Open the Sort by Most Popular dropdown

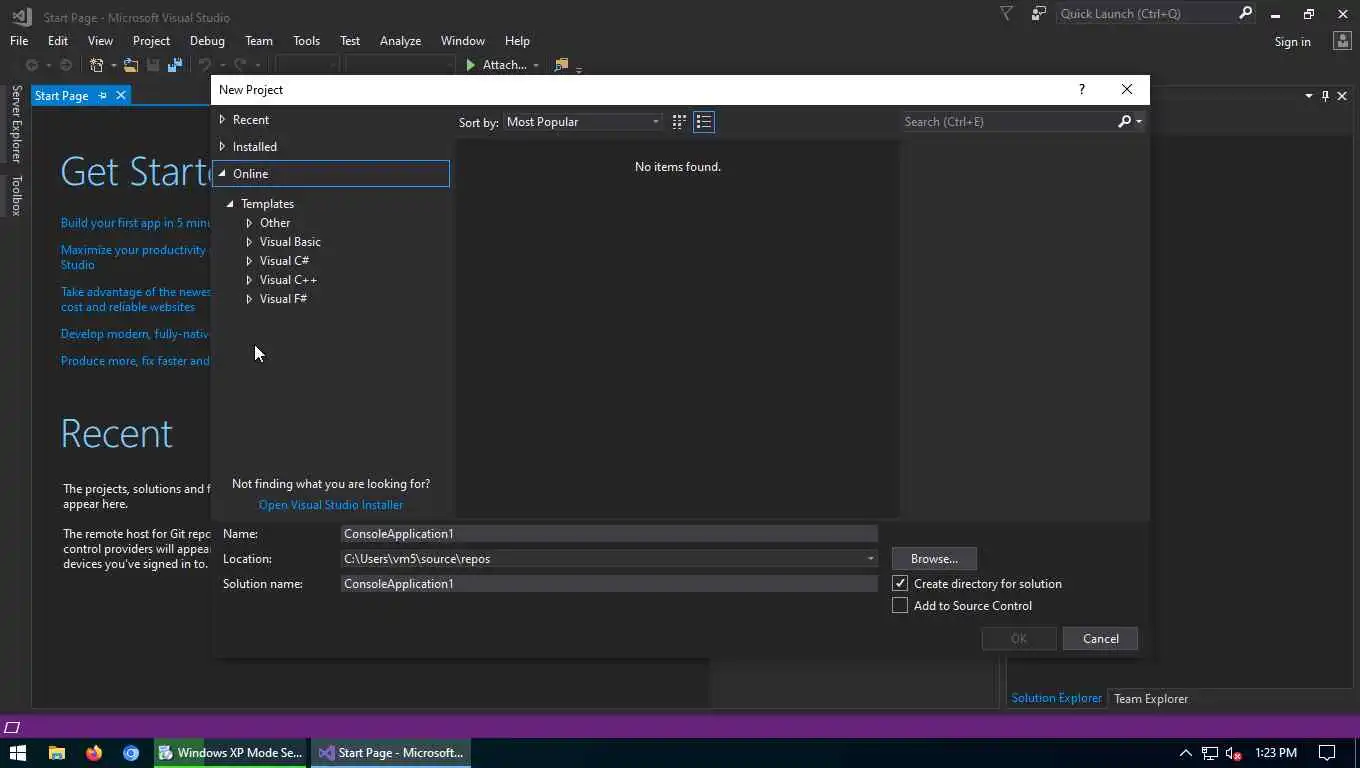[x=583, y=122]
